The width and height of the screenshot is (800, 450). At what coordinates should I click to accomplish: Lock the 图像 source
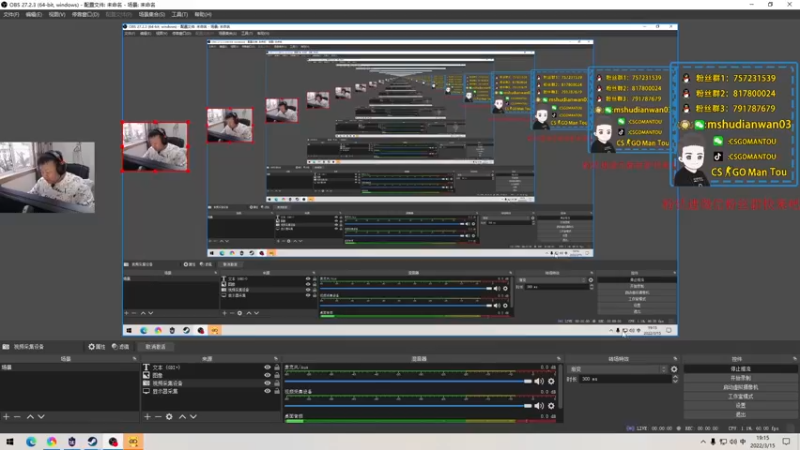pos(277,375)
